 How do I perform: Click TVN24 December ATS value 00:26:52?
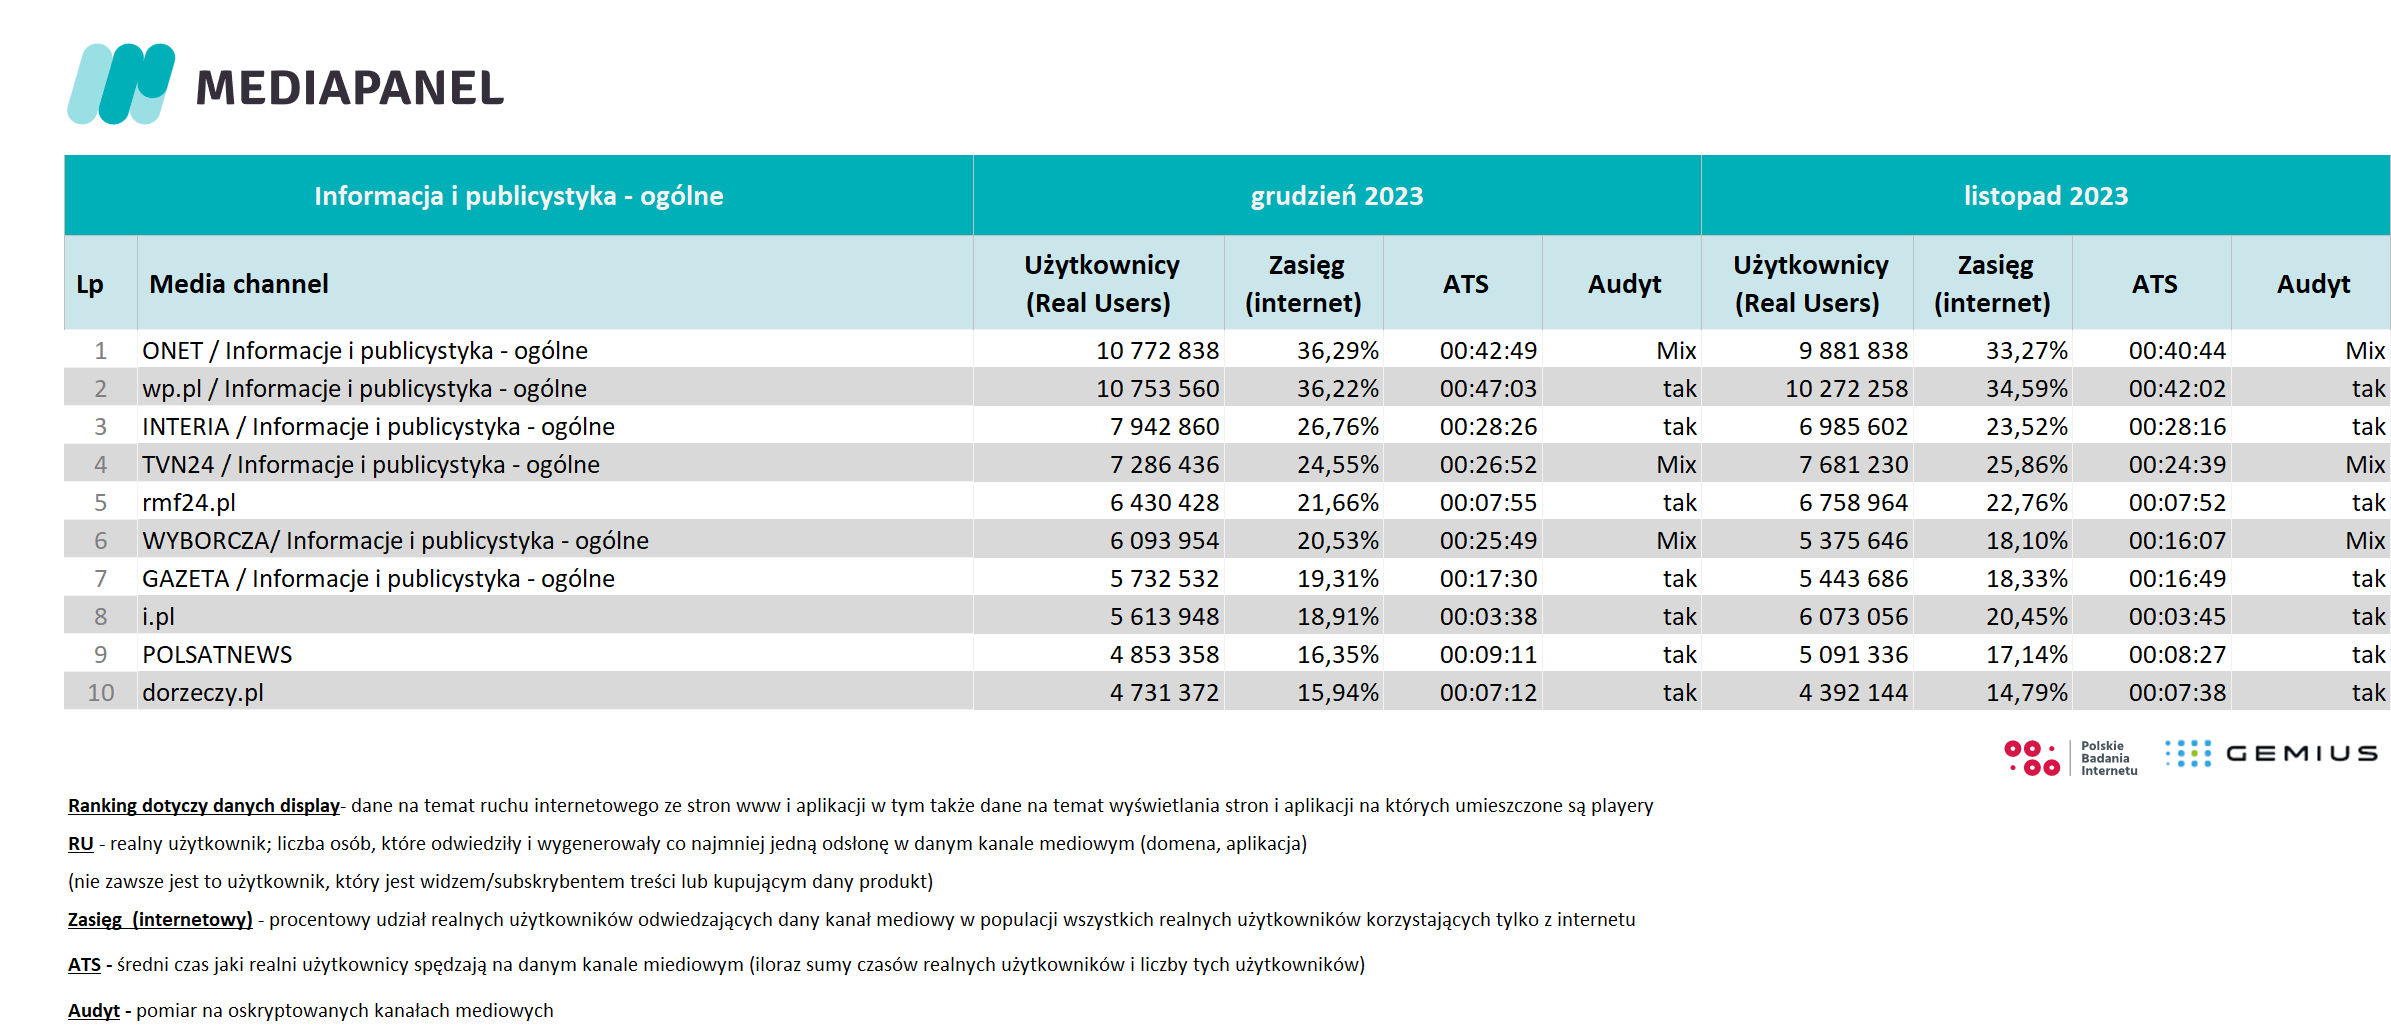[x=1488, y=464]
